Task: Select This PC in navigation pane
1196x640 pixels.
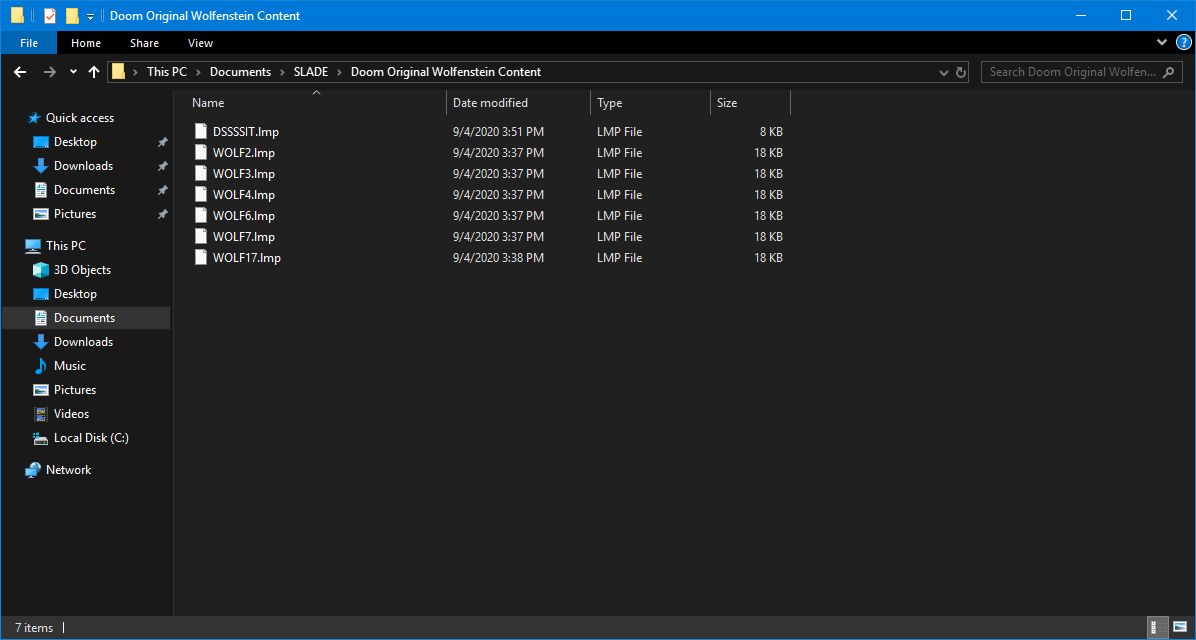Action: coord(66,246)
